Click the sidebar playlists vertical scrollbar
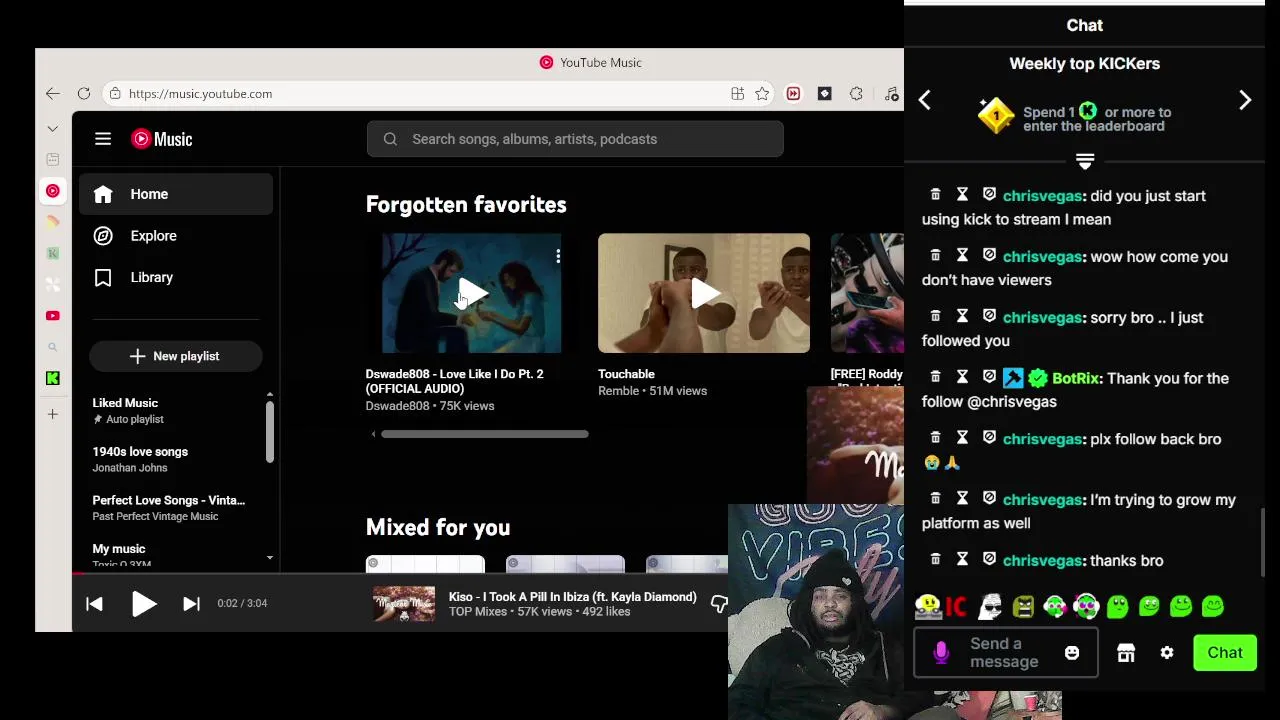1280x720 pixels. point(269,431)
